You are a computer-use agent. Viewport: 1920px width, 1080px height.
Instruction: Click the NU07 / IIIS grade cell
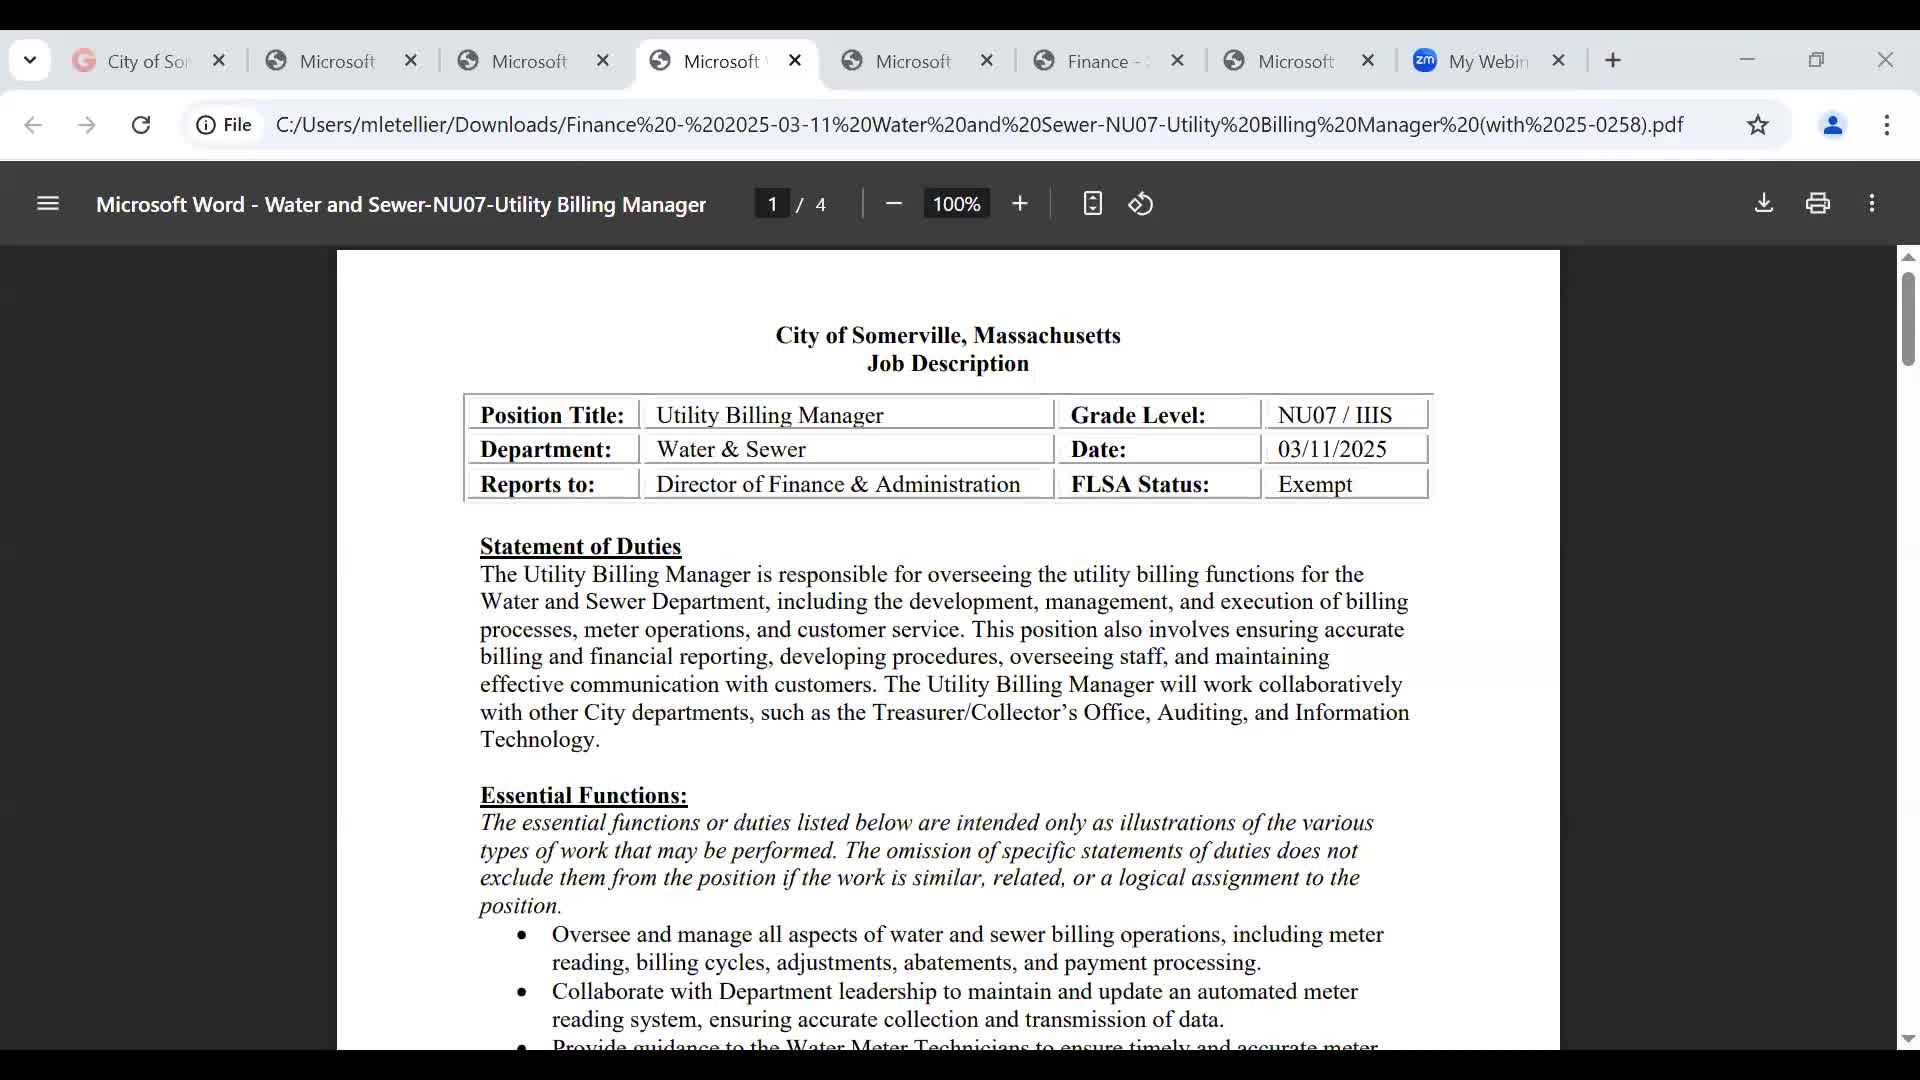(1346, 415)
